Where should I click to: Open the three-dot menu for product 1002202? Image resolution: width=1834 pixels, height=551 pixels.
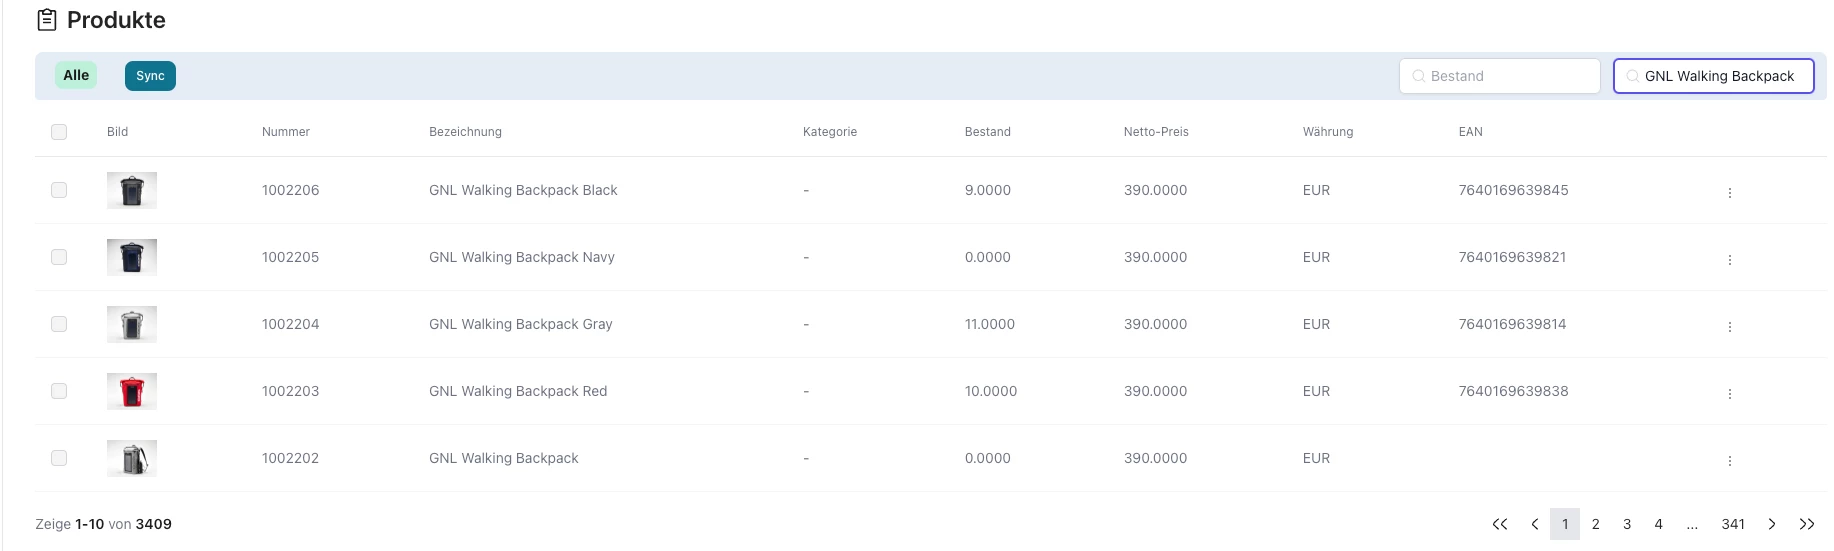(x=1729, y=461)
